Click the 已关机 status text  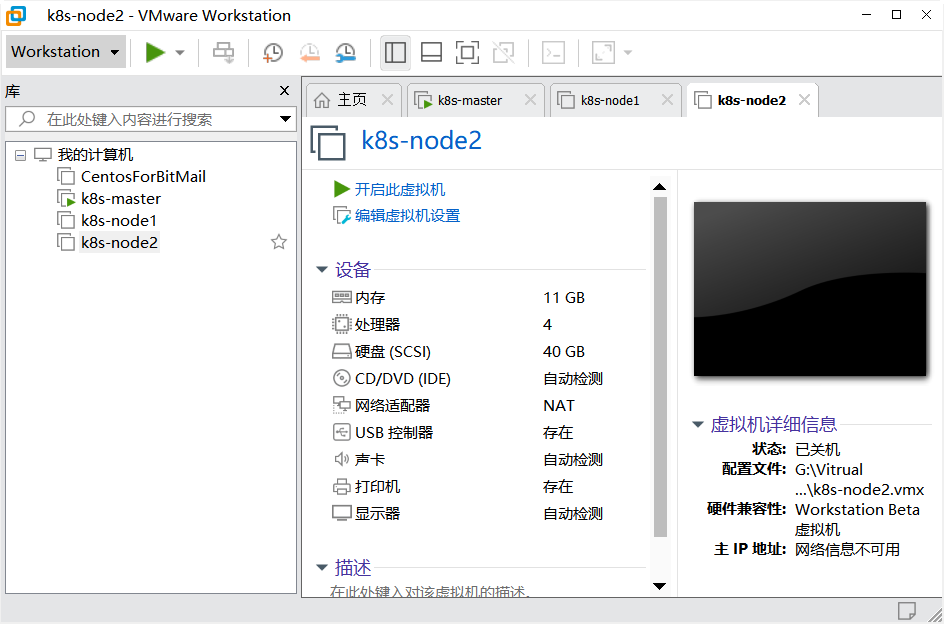[818, 449]
